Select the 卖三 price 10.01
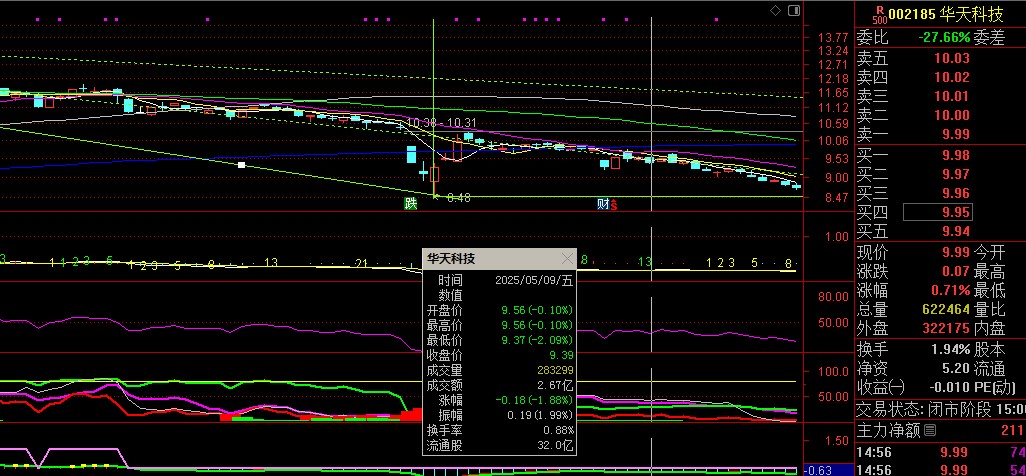 tap(951, 96)
